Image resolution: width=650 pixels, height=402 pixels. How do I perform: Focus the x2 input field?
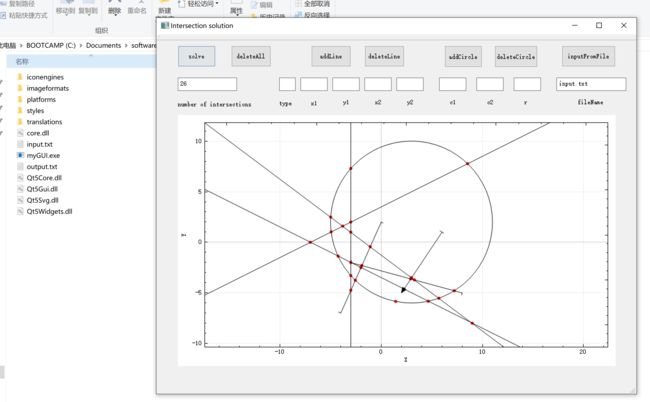378,84
